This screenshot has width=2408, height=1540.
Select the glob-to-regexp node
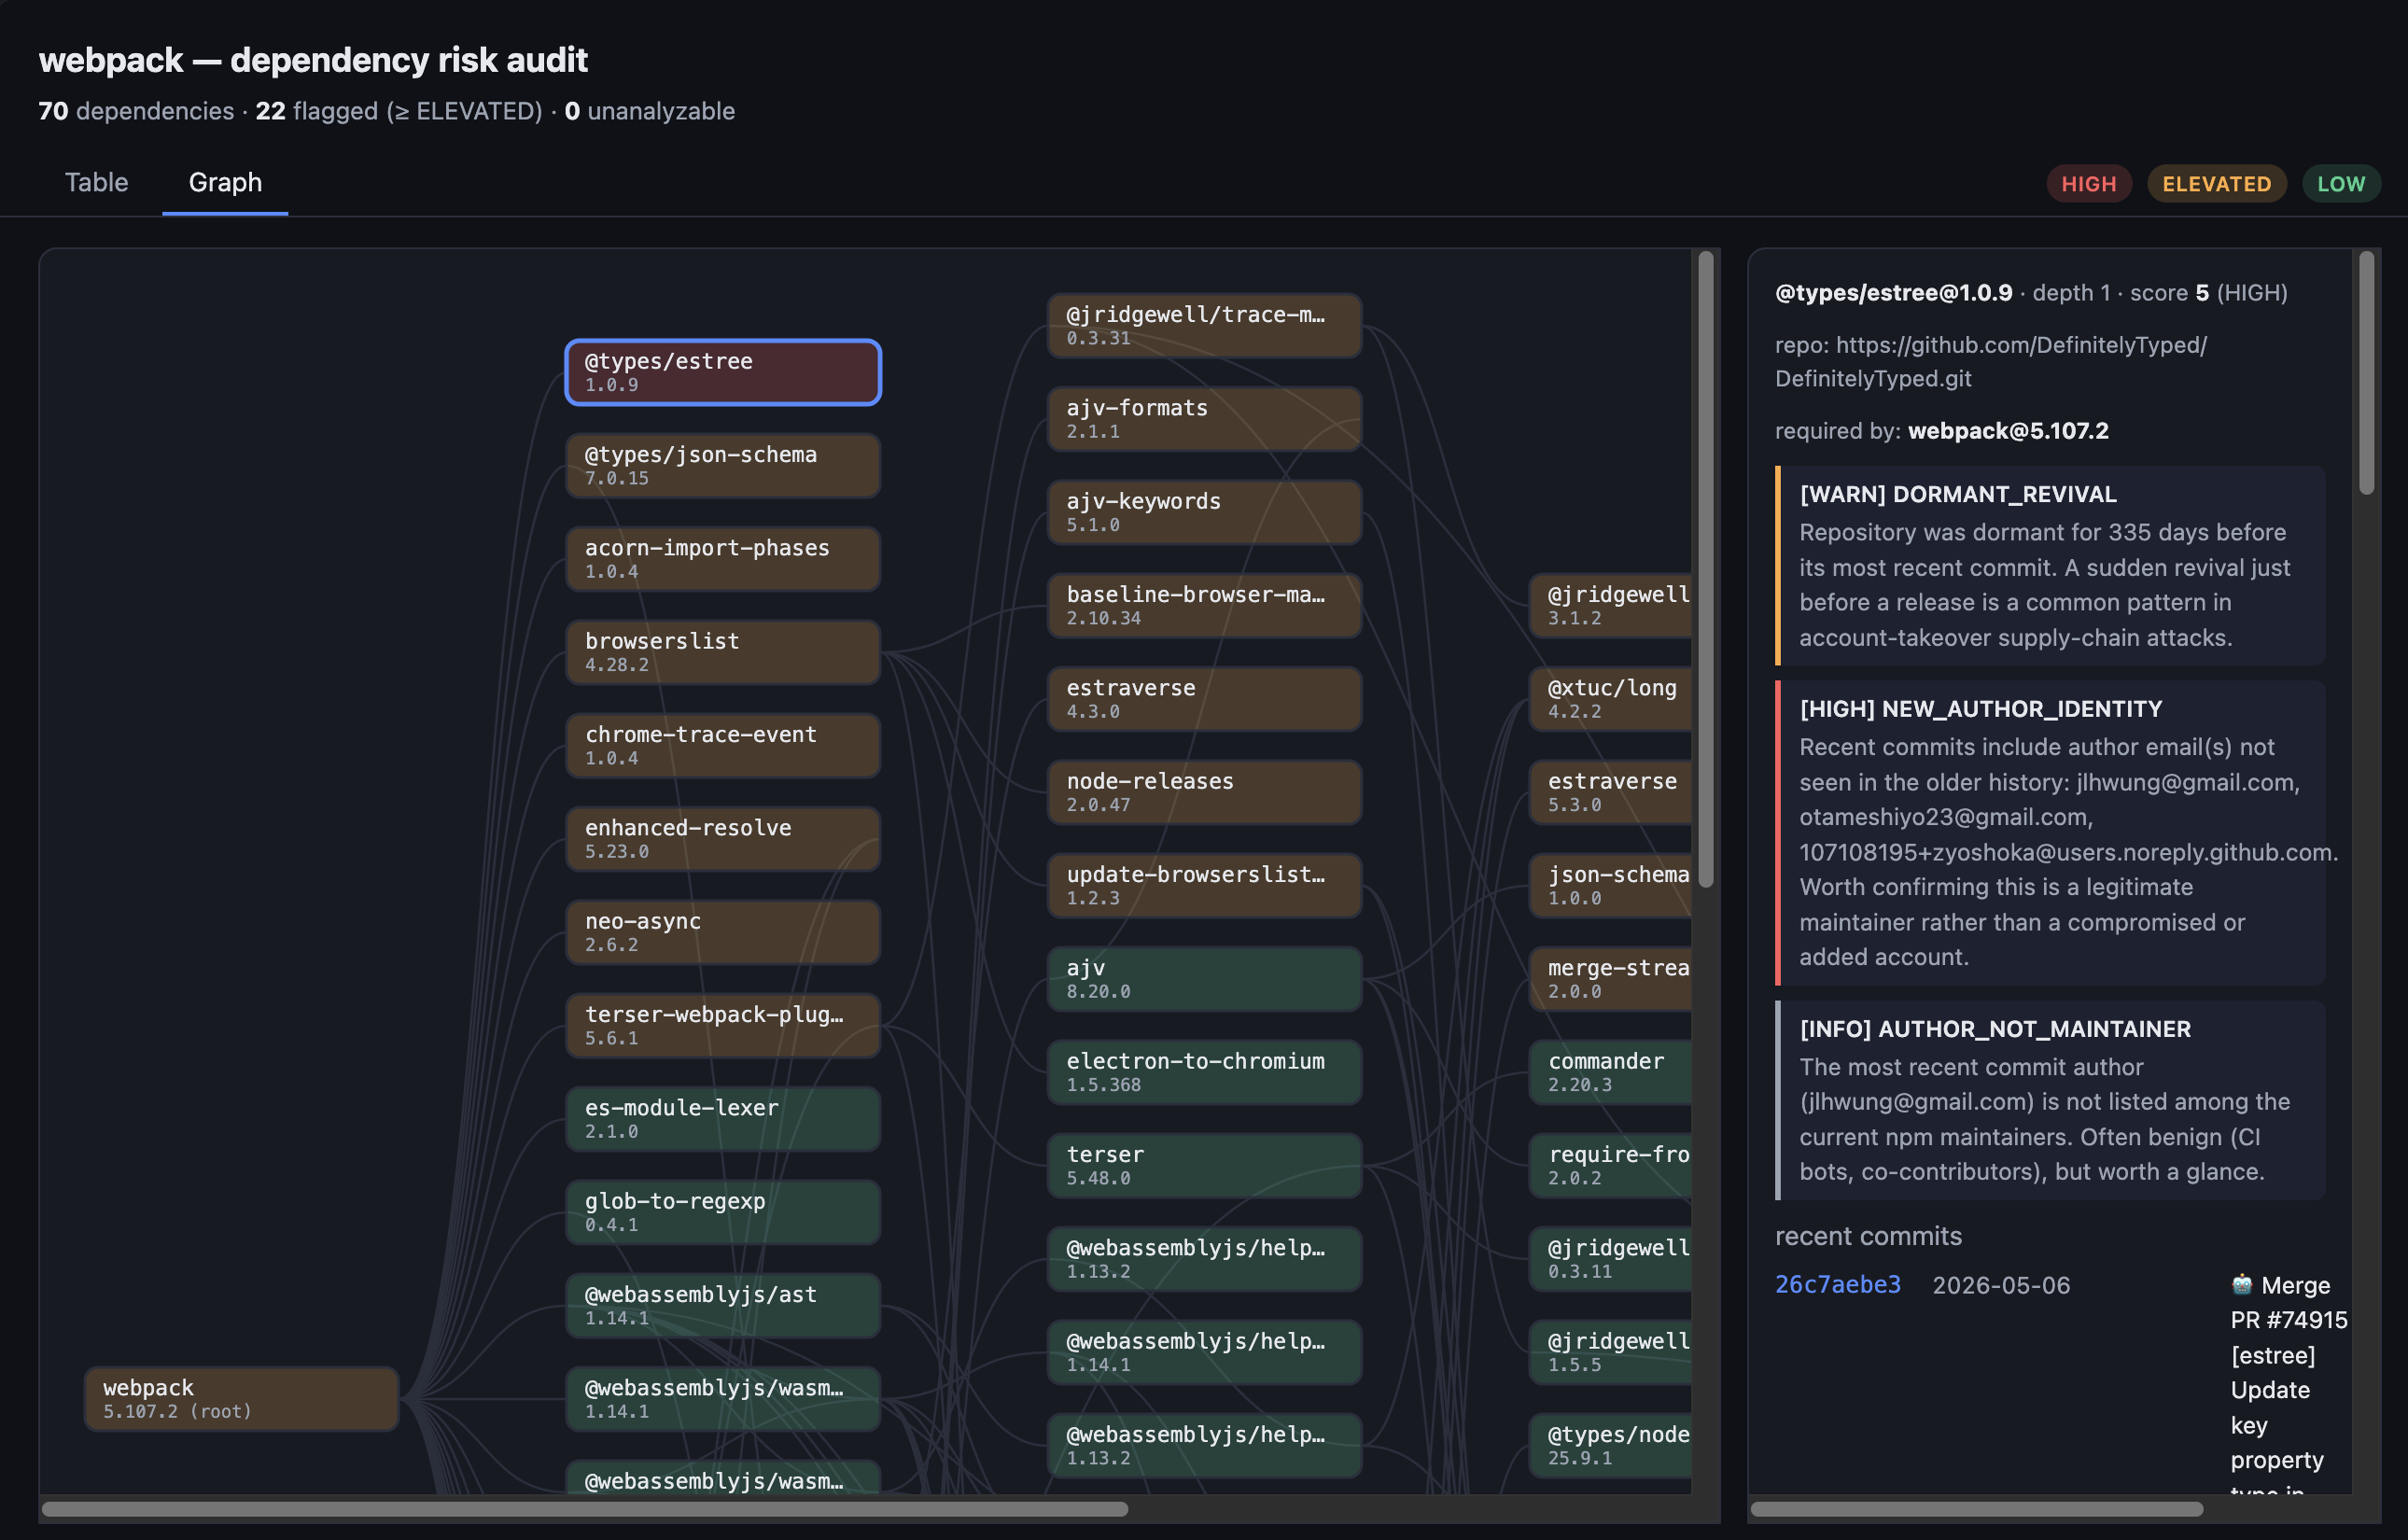pyautogui.click(x=723, y=1211)
